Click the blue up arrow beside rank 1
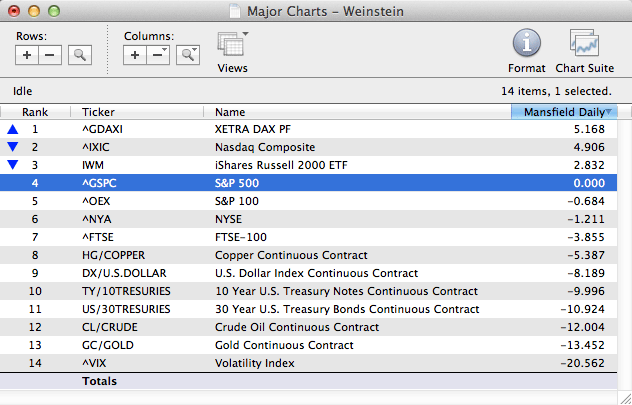The height and width of the screenshot is (405, 632). pos(13,129)
